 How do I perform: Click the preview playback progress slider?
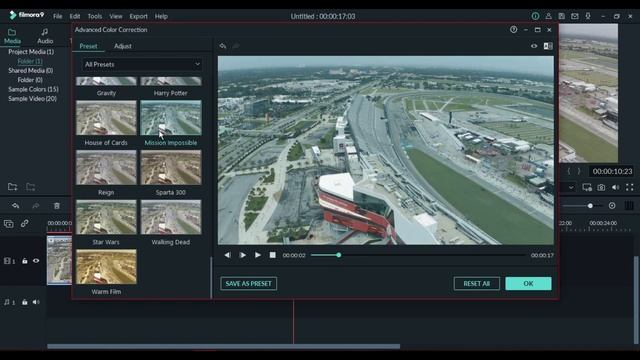418,255
